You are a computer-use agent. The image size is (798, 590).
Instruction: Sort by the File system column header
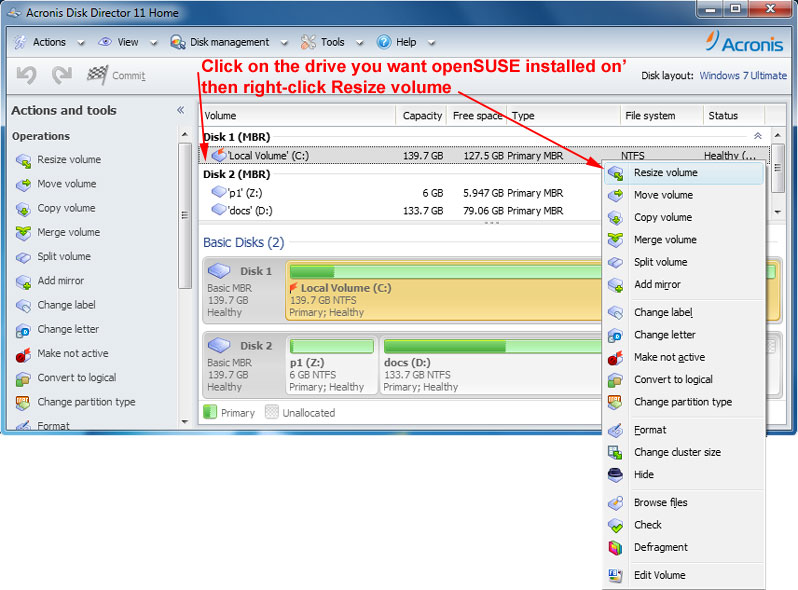[662, 116]
